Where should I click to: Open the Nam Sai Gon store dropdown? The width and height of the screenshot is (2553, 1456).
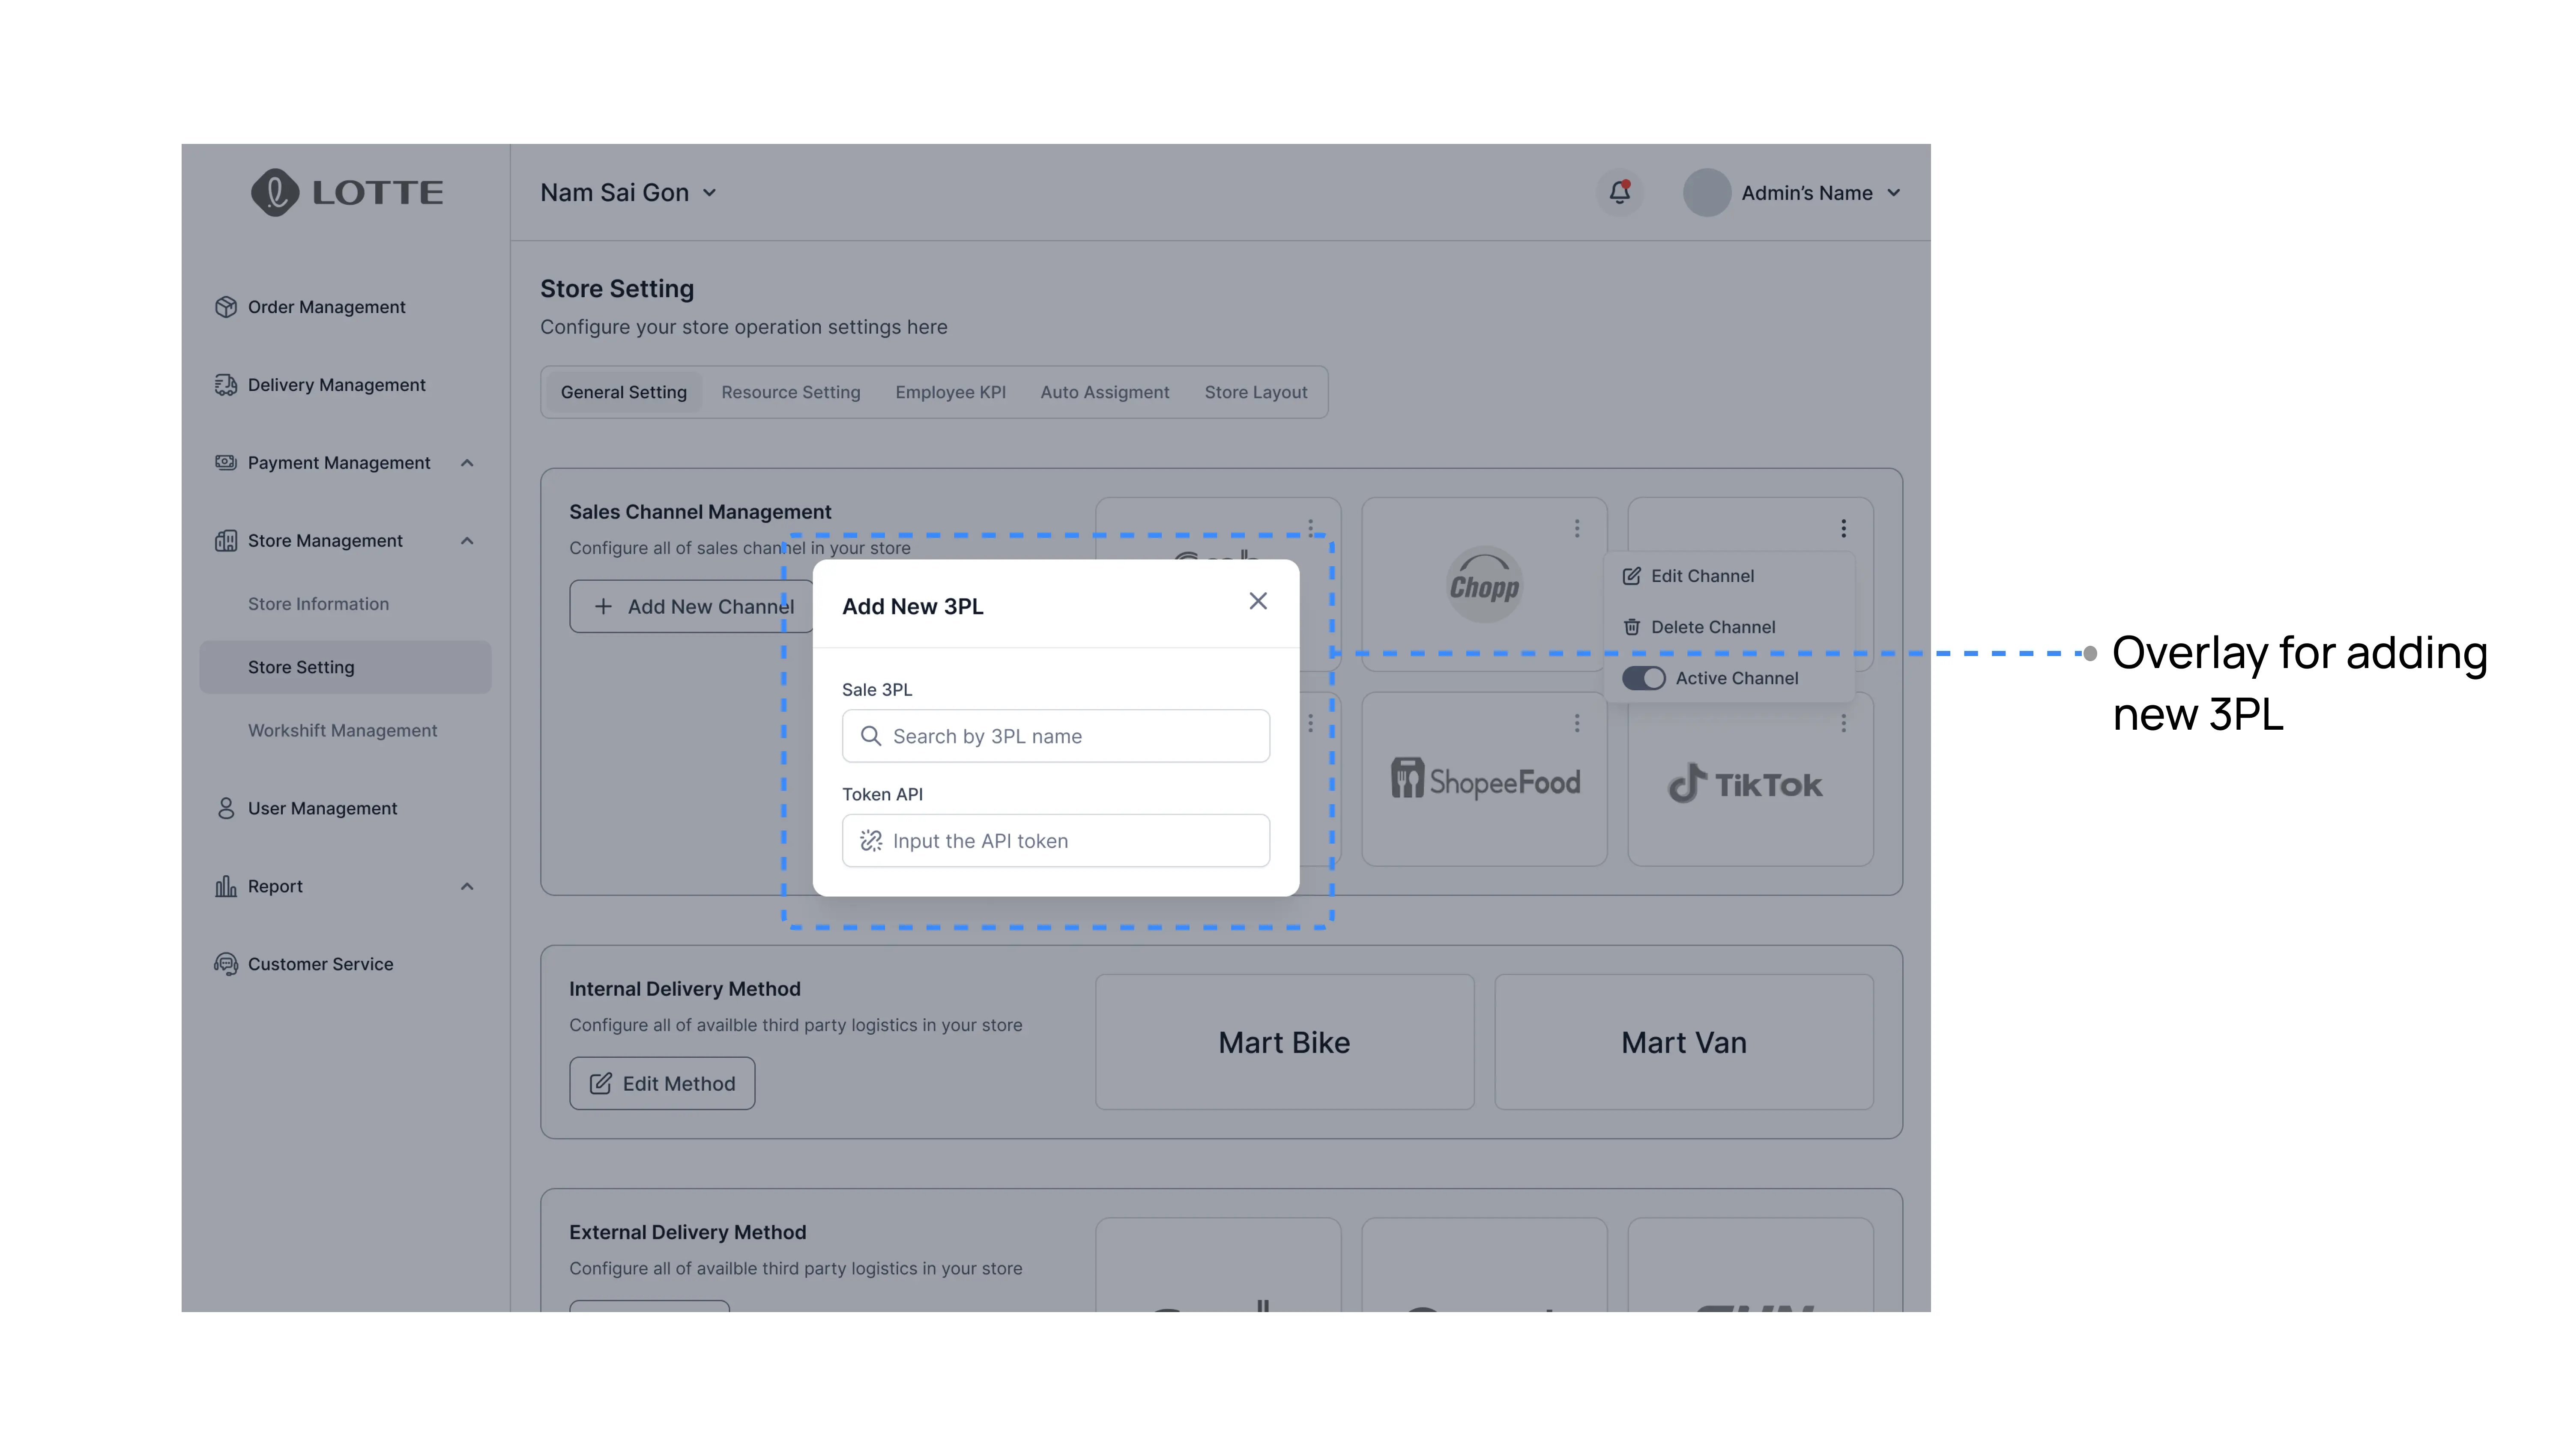628,192
